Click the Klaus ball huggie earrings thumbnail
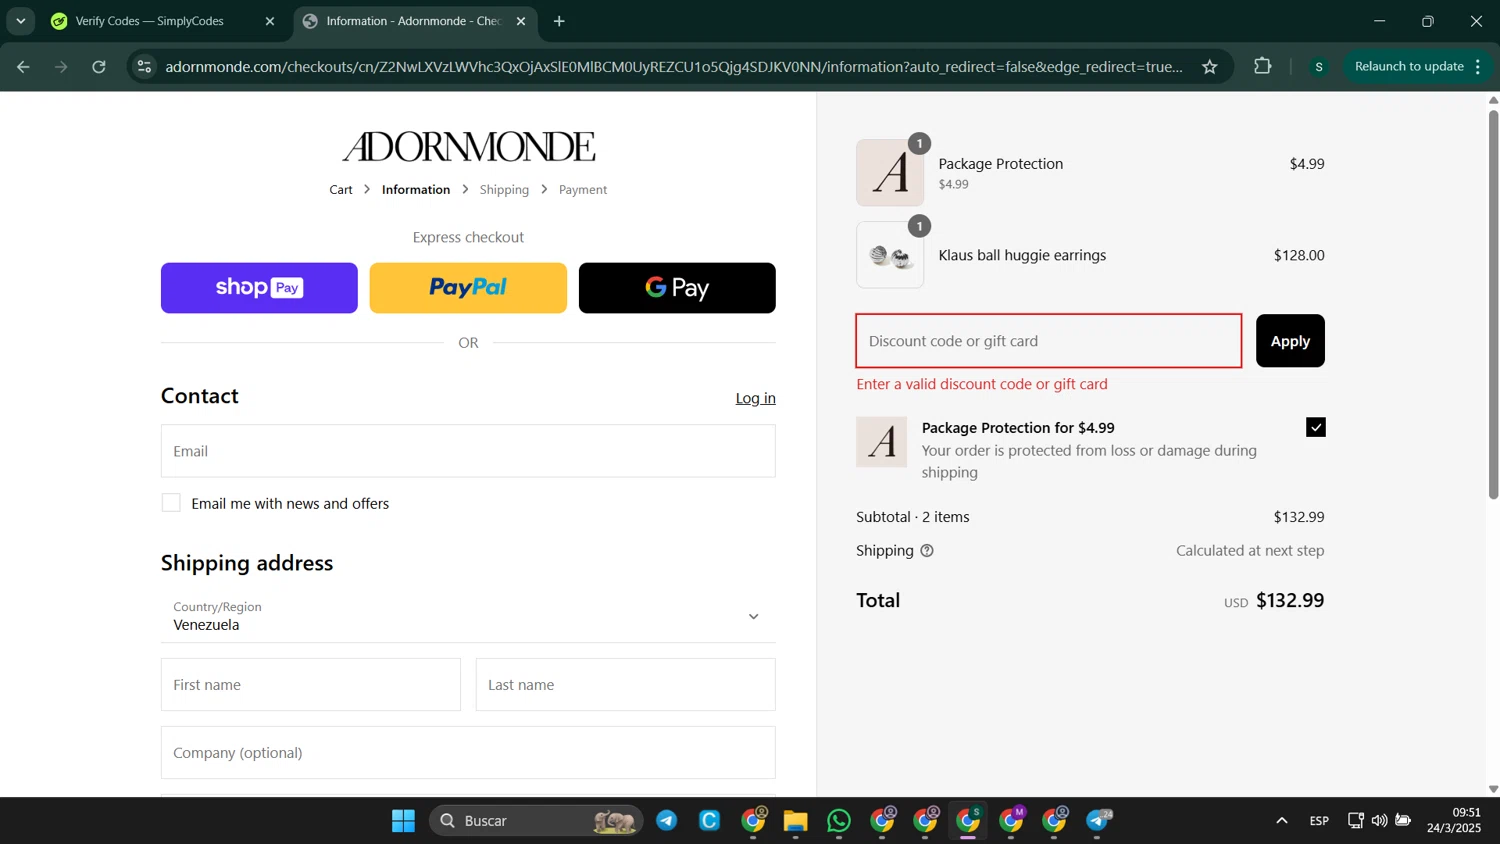1500x844 pixels. (x=890, y=256)
